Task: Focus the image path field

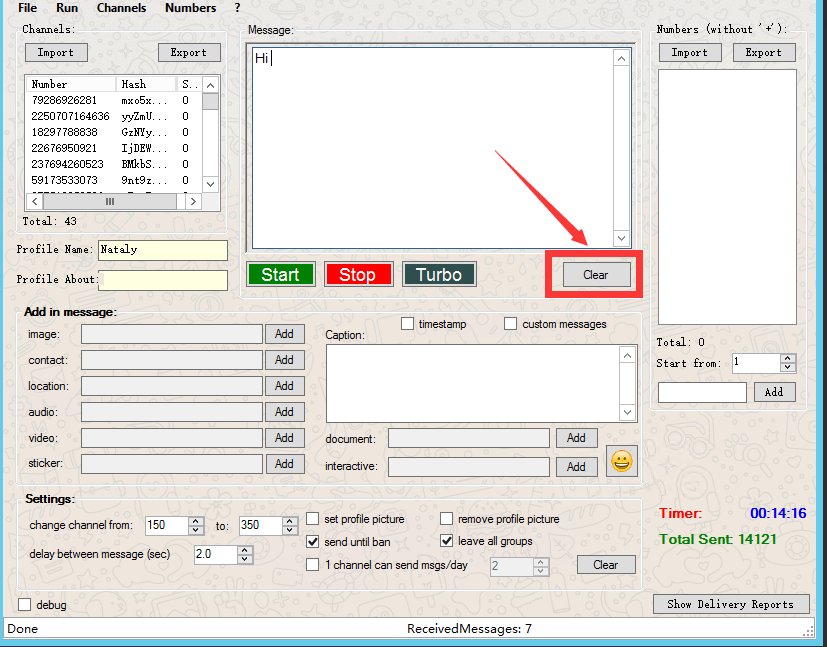Action: (x=172, y=334)
